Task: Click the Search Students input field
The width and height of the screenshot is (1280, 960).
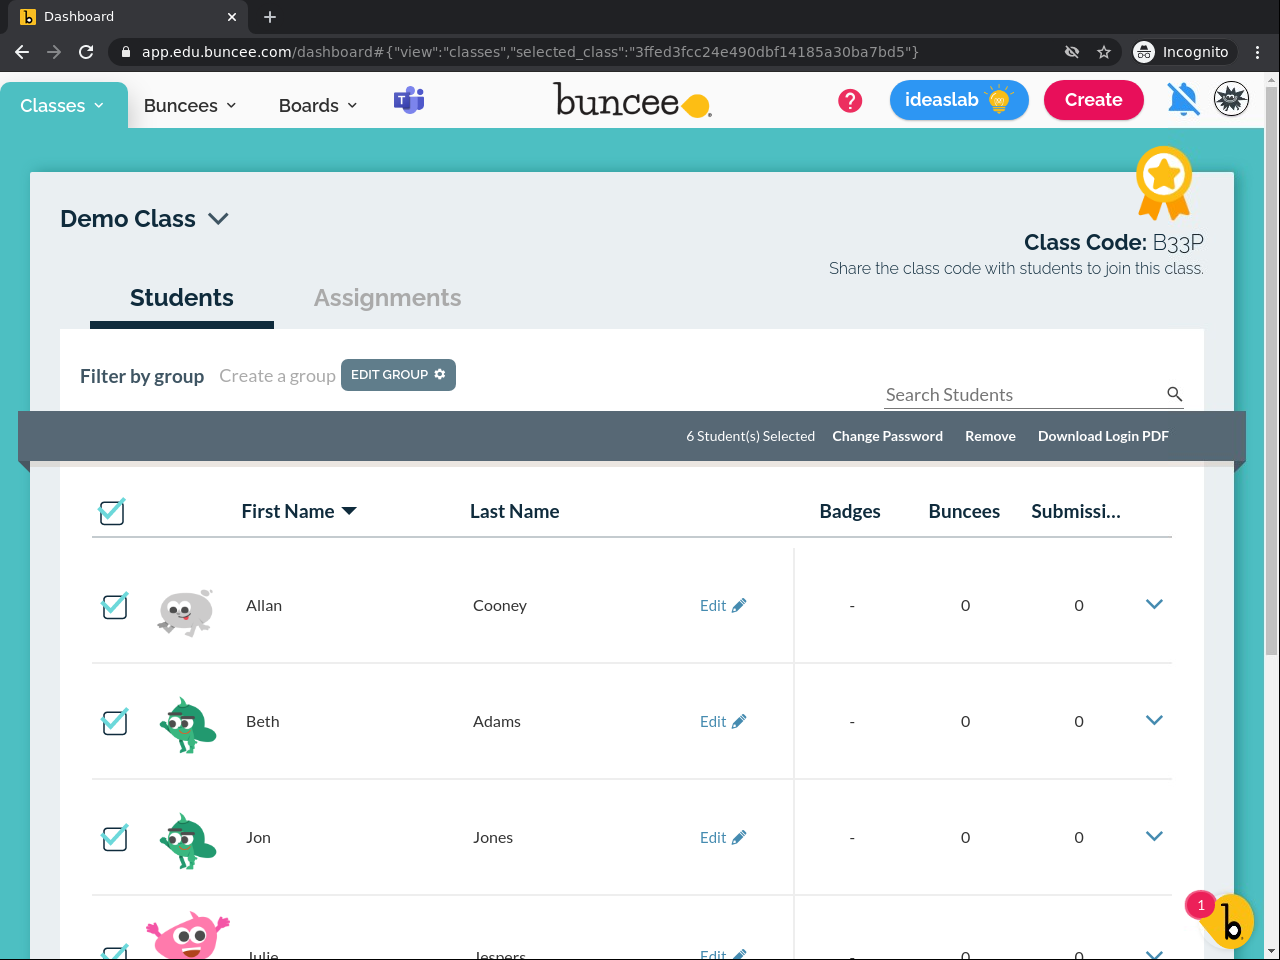Action: click(1024, 395)
